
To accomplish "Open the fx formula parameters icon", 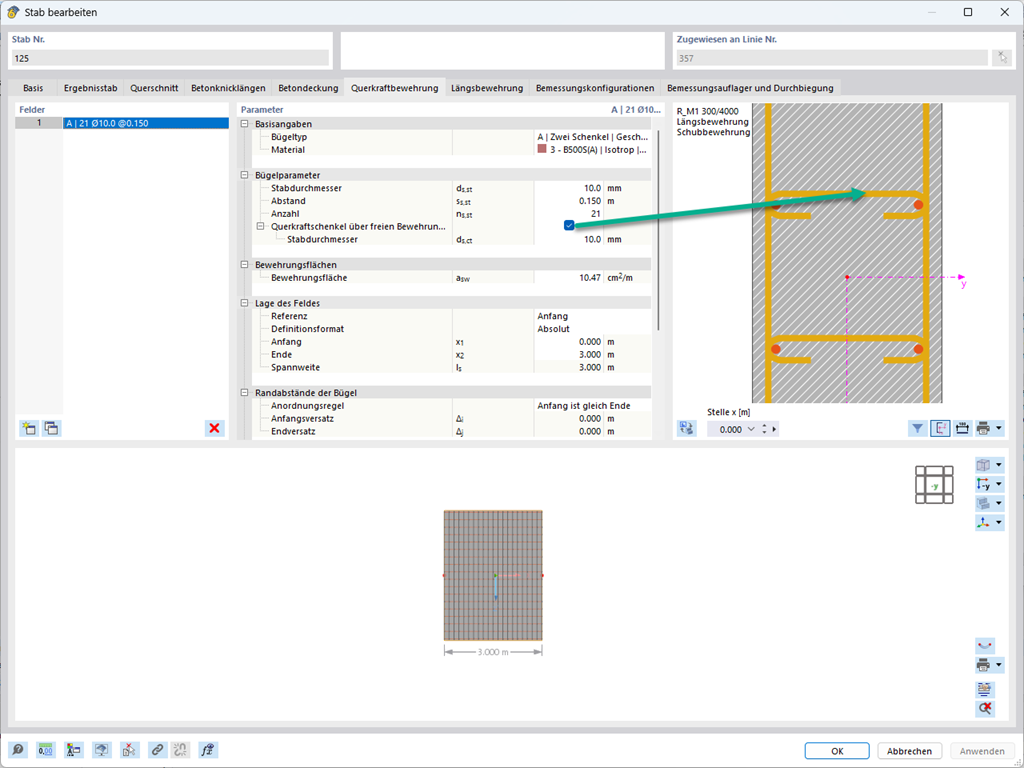I will pyautogui.click(x=208, y=750).
